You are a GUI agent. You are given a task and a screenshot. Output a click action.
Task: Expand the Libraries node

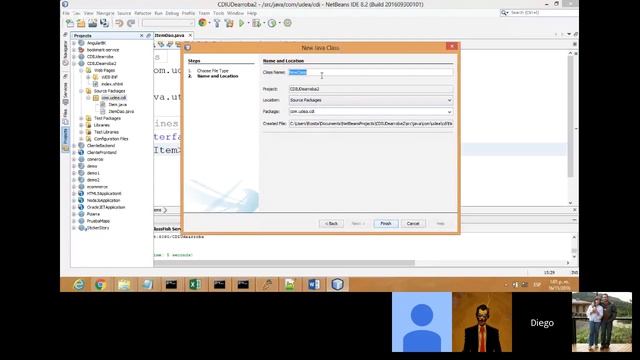81,125
